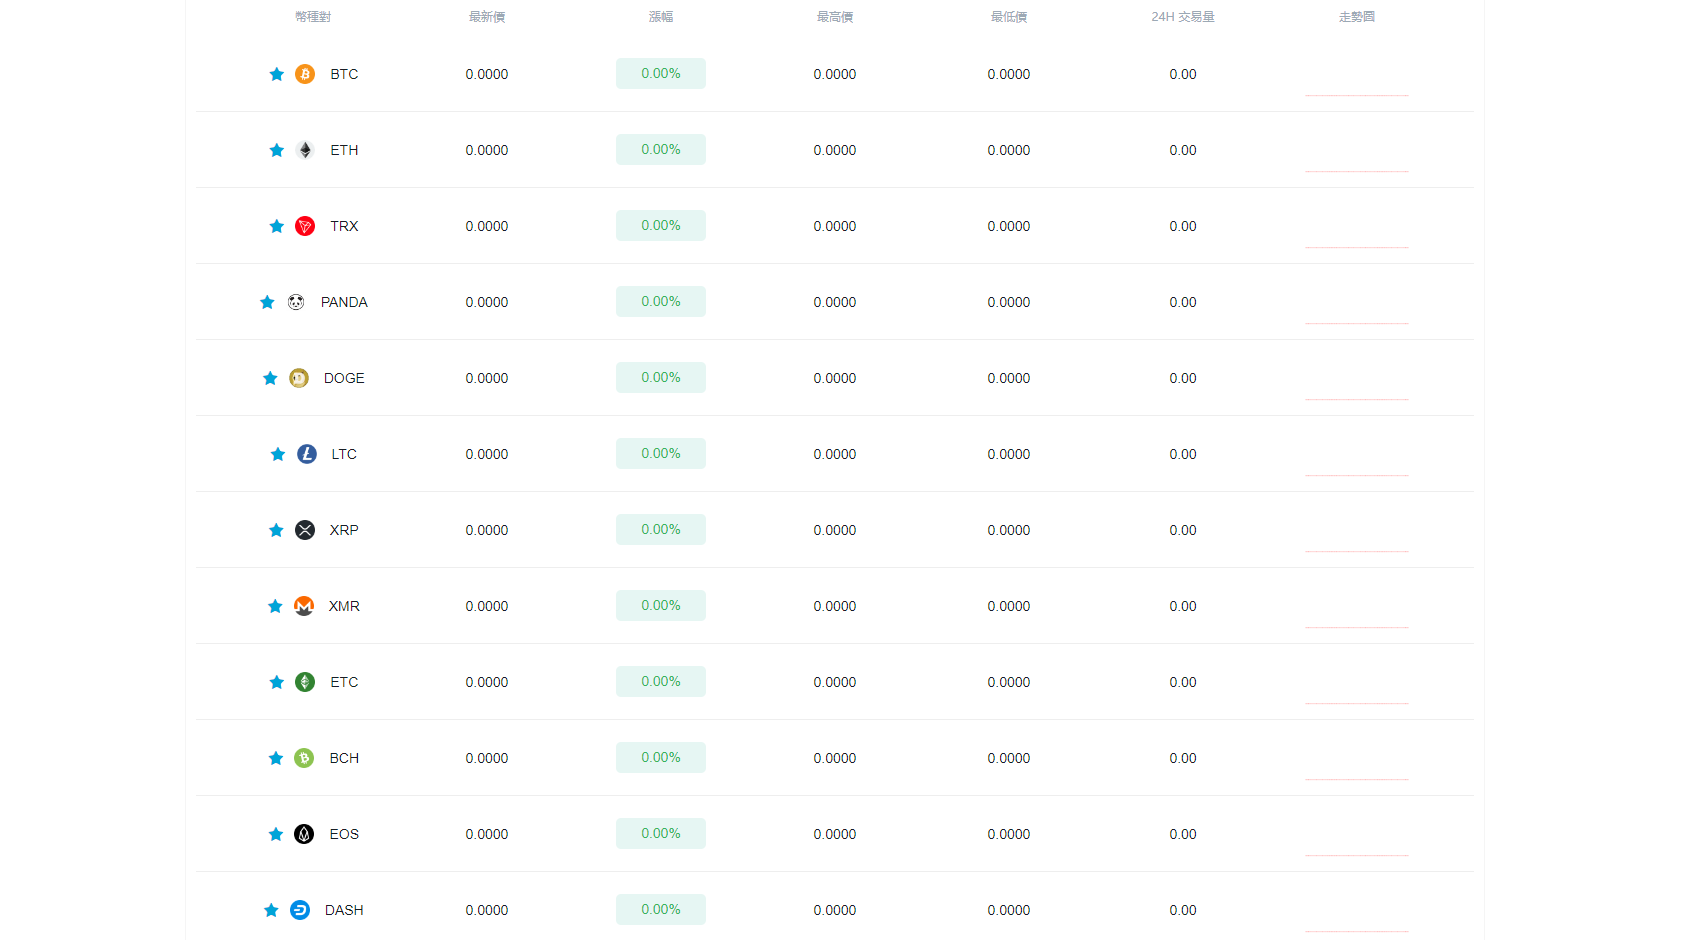
Task: Click the ETH 0.00% change badge
Action: click(x=661, y=150)
